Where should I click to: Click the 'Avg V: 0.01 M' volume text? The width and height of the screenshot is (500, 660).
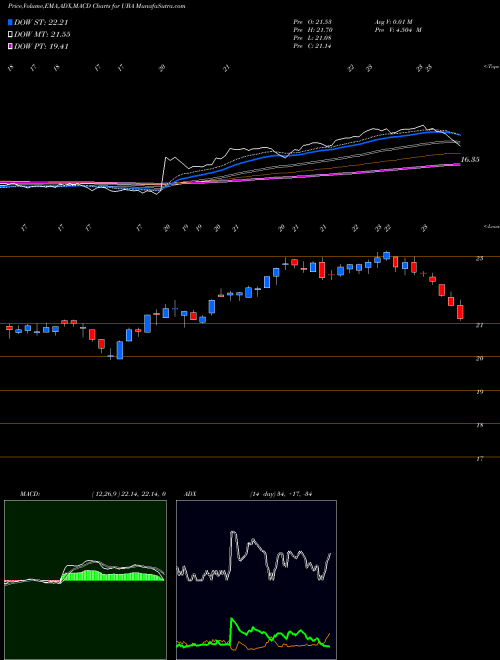pos(392,21)
